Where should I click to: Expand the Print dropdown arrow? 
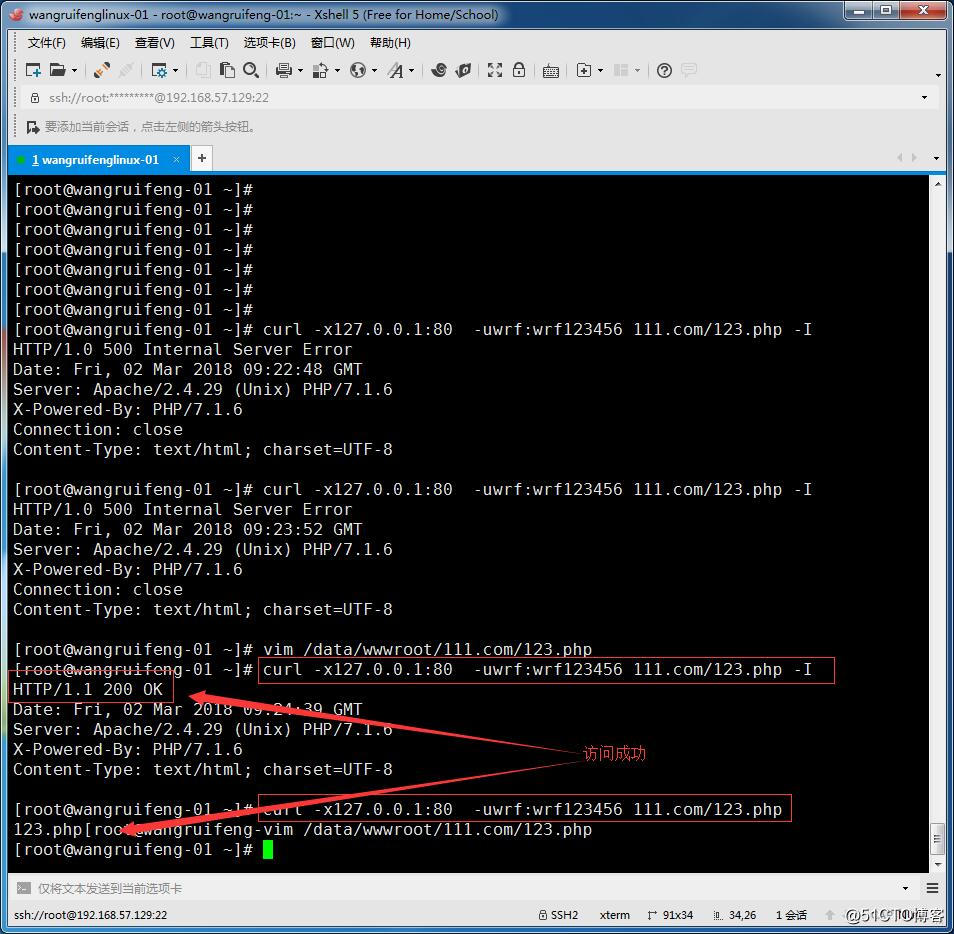[x=301, y=71]
